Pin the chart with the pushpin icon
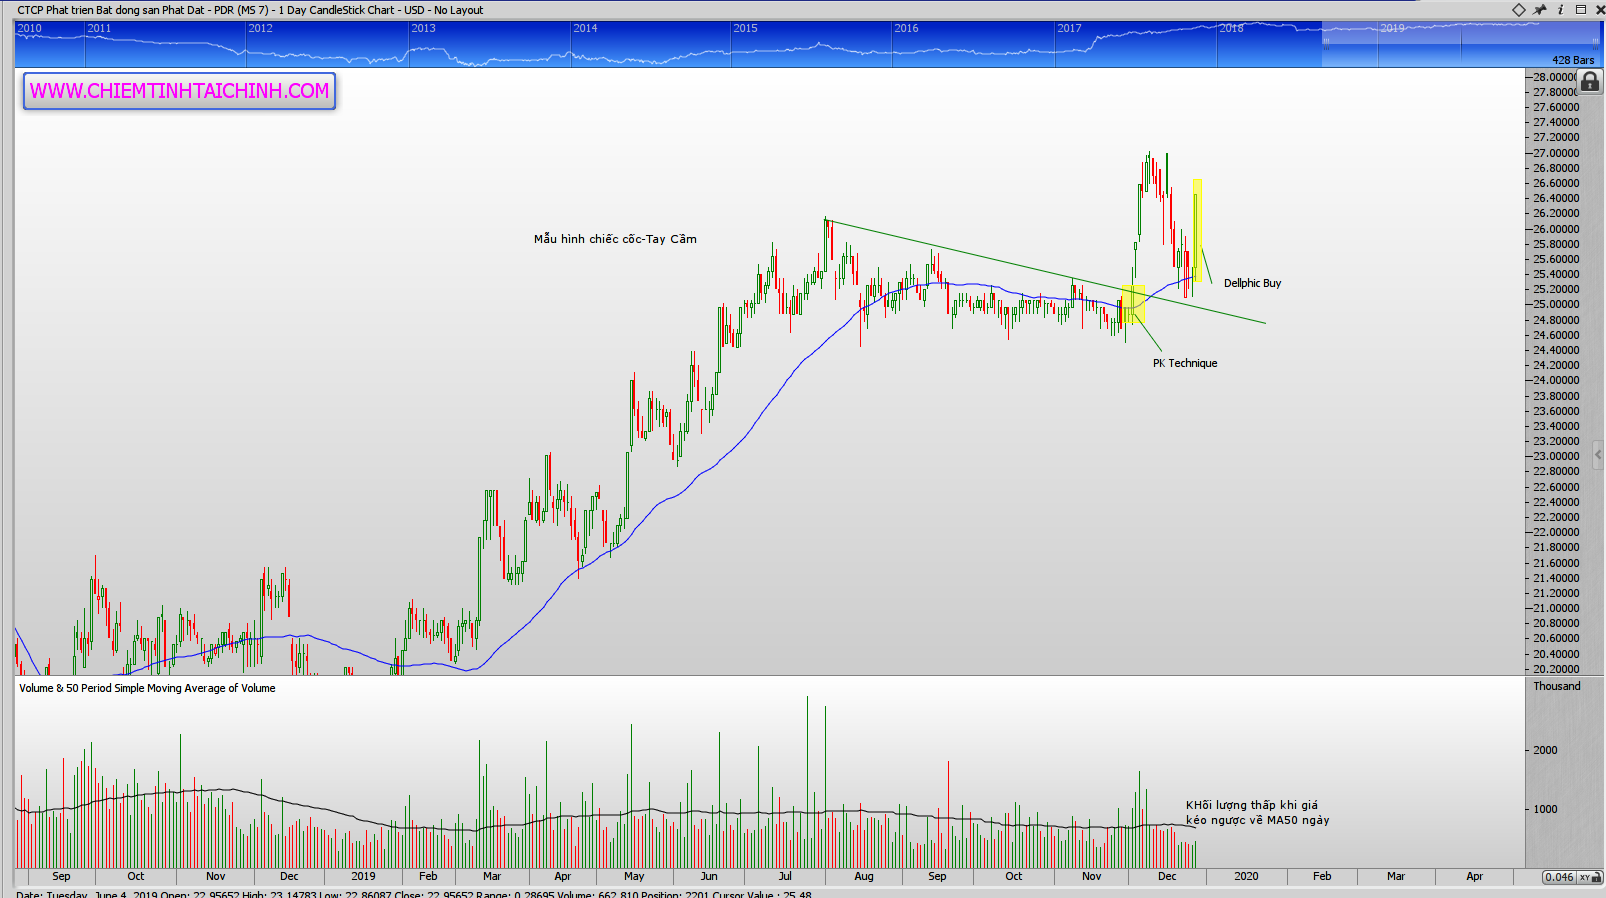This screenshot has width=1606, height=898. [1540, 10]
